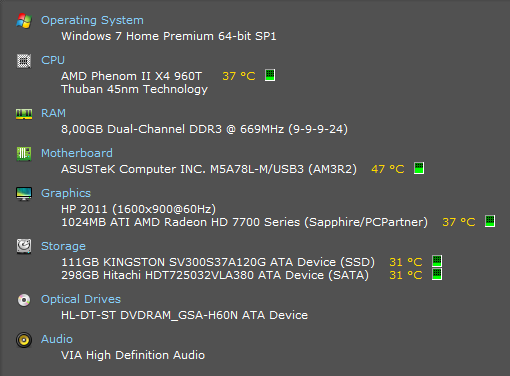Open the Graphics section heading link
Screen dimensions: 510x376
pyautogui.click(x=66, y=193)
